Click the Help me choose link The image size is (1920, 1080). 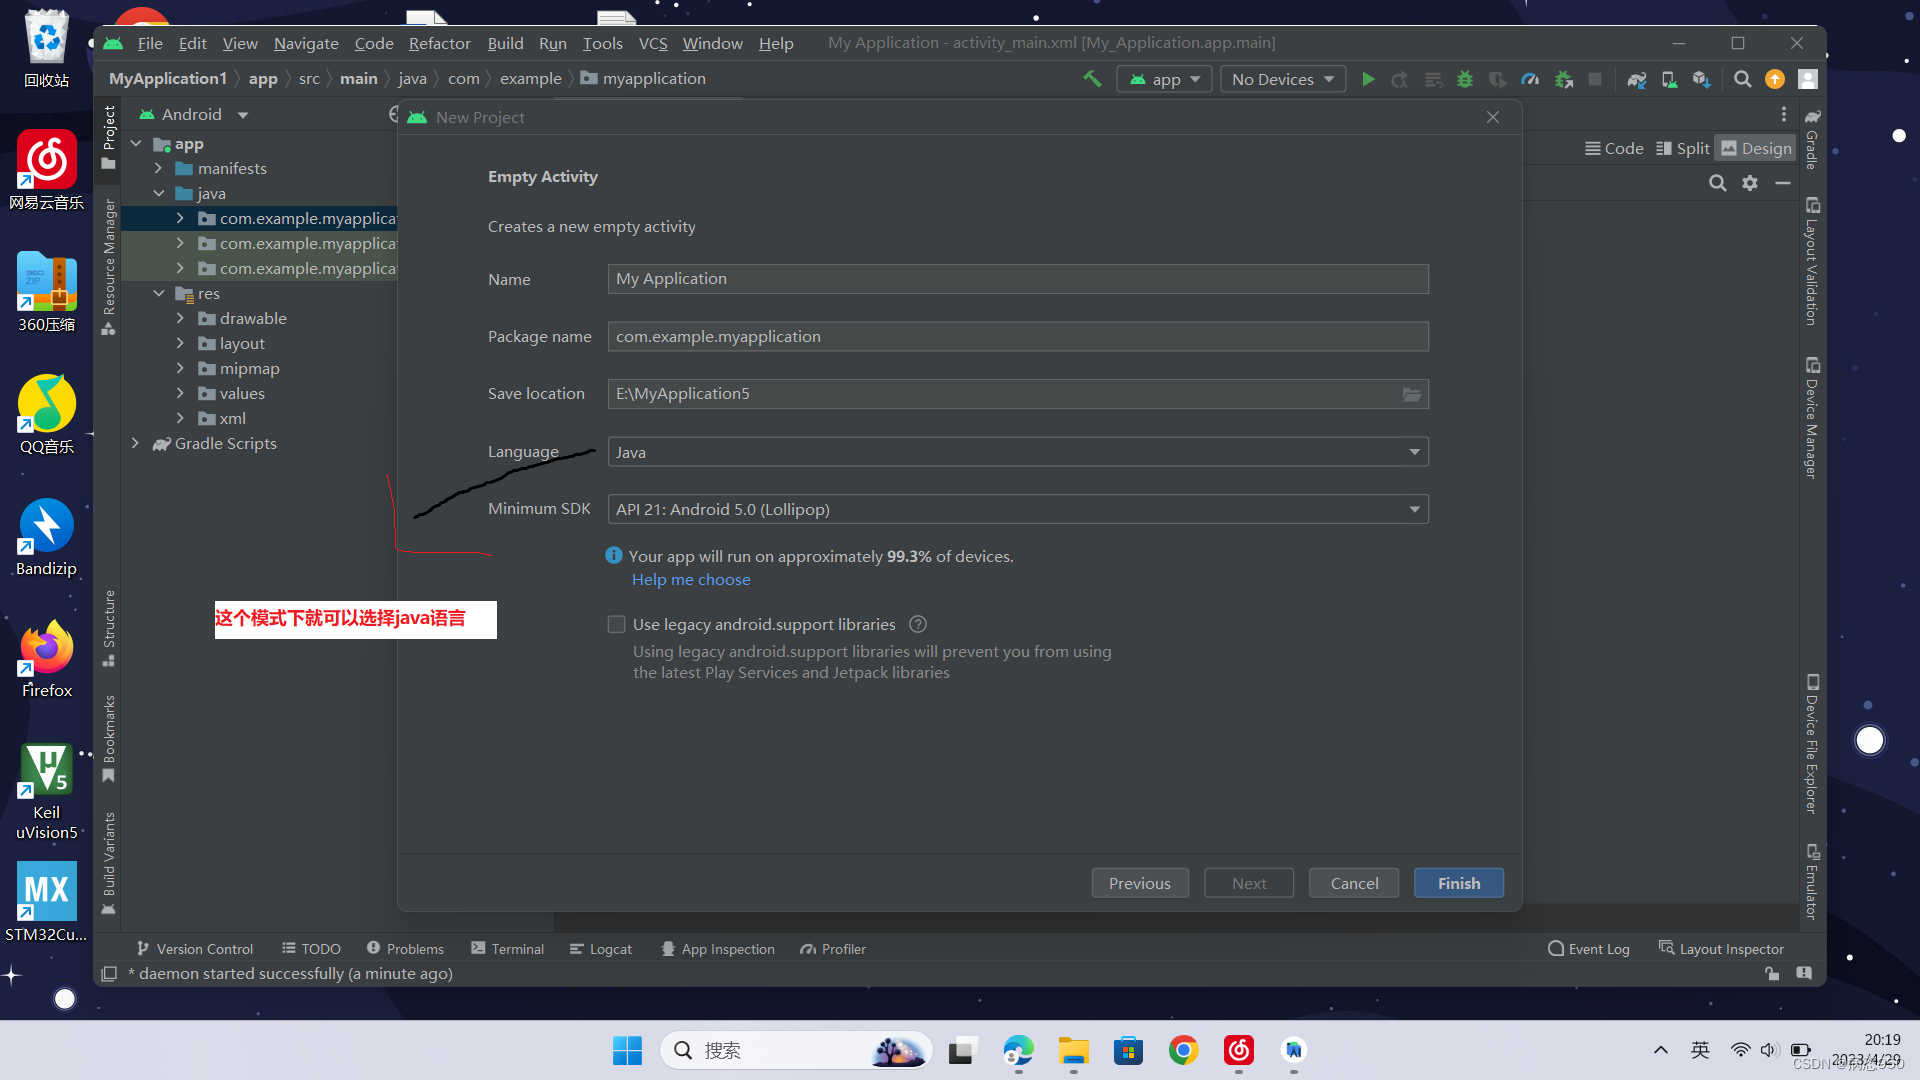(690, 580)
